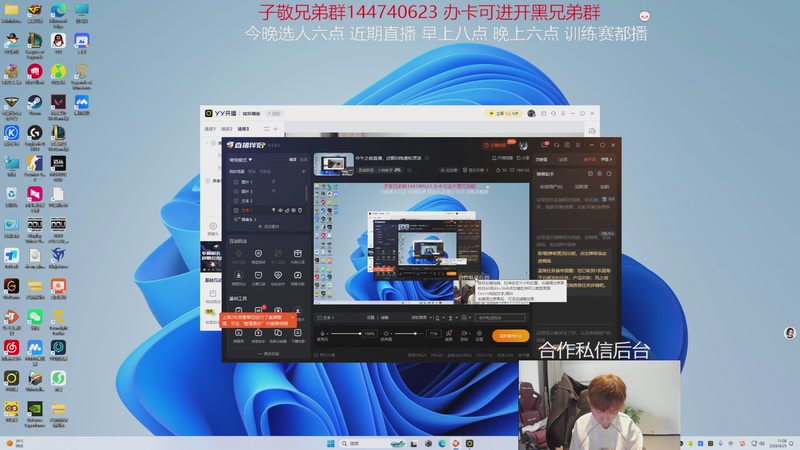The width and height of the screenshot is (800, 450).
Task: Open font color A dropdown
Action: [x=438, y=317]
